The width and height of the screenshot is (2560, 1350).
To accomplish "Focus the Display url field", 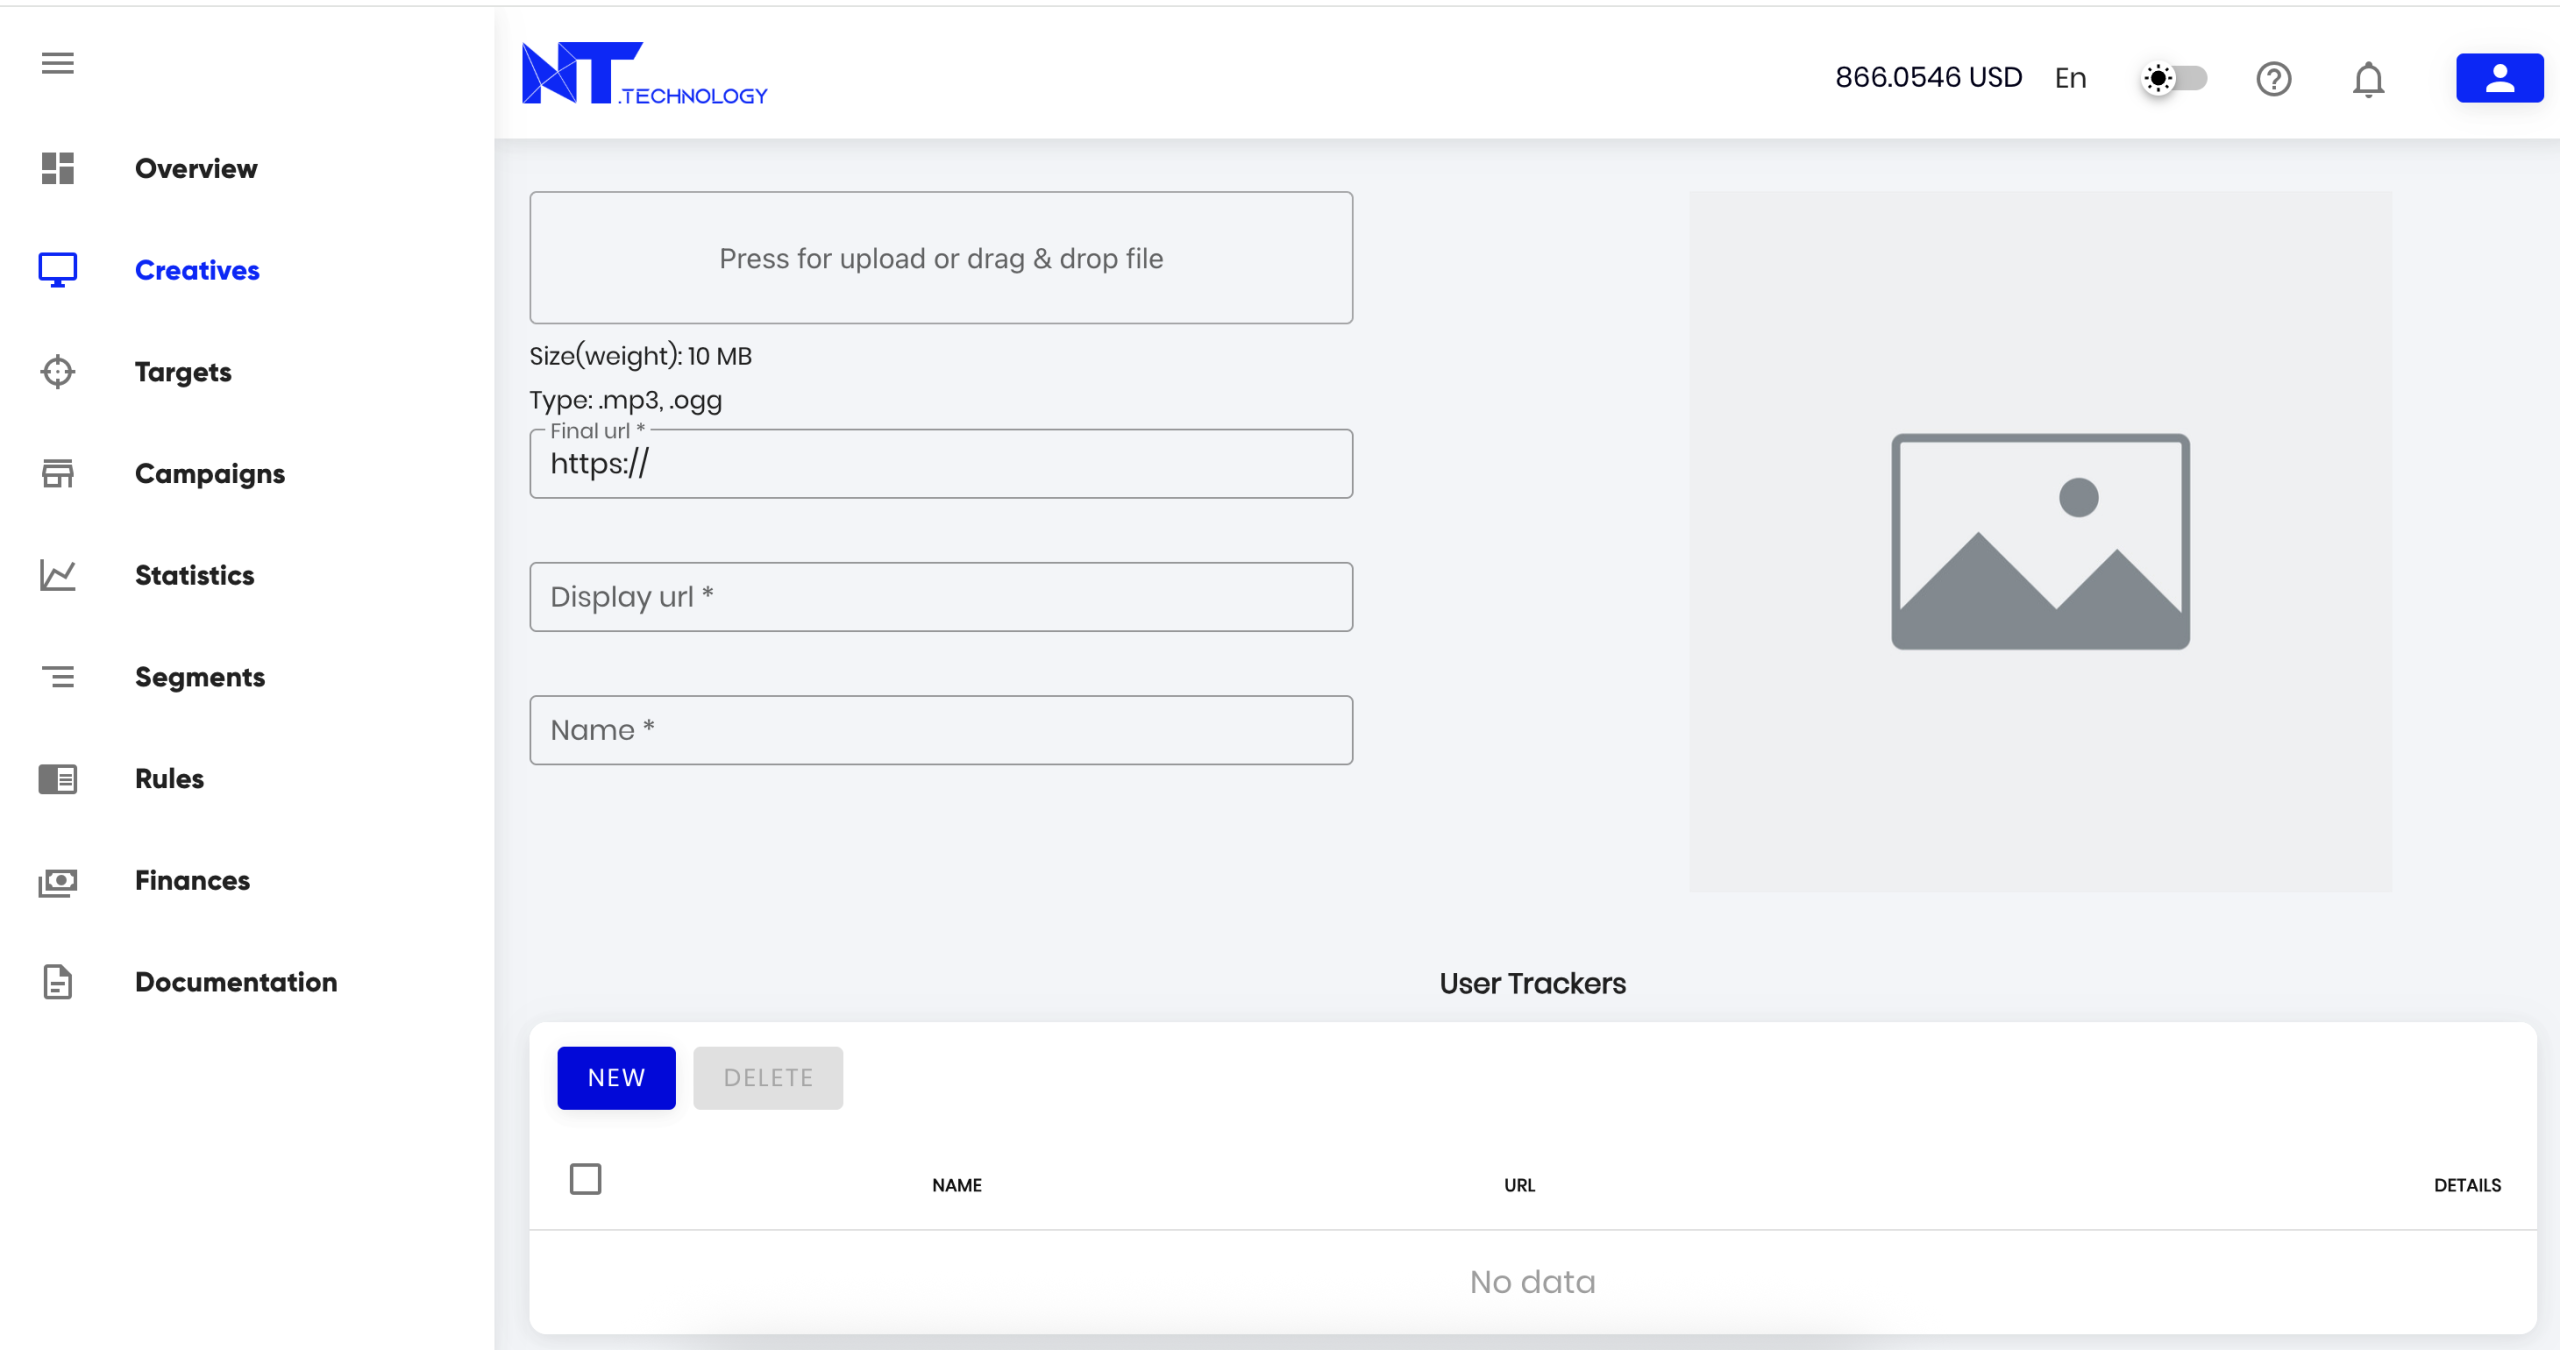I will coord(940,597).
